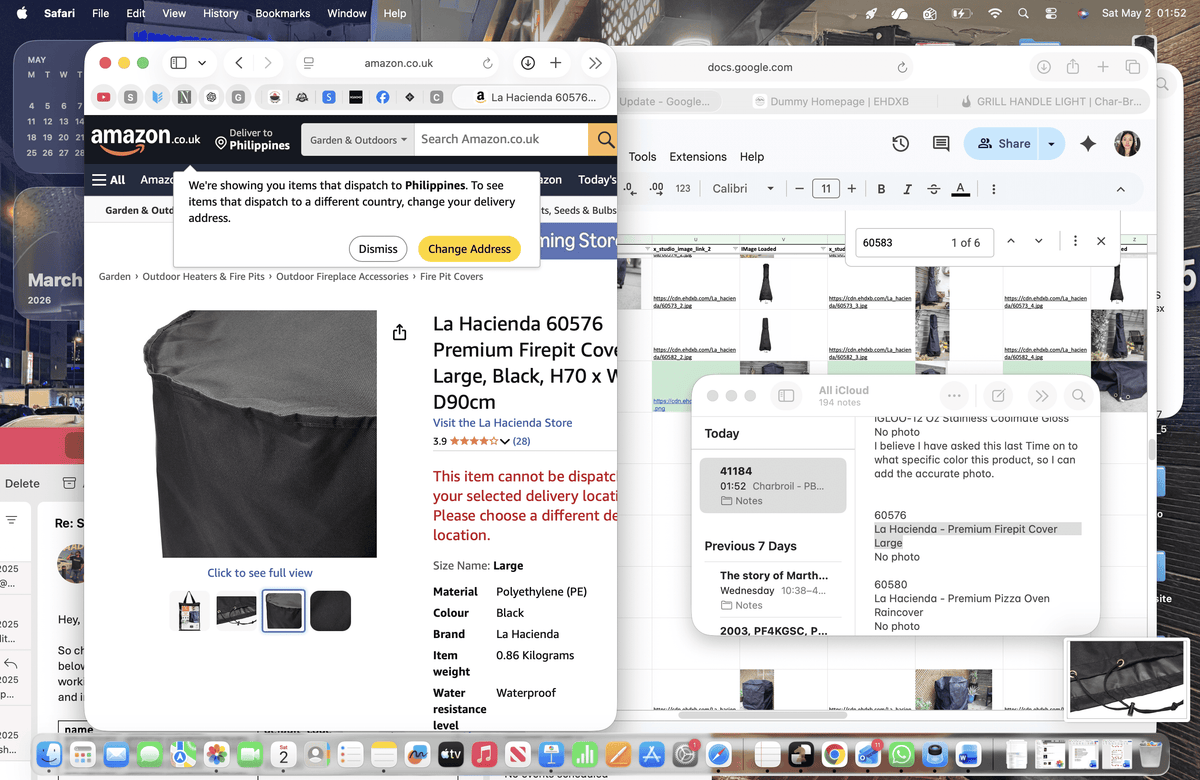Toggle the Notes sidebar
1200x780 pixels.
786,396
